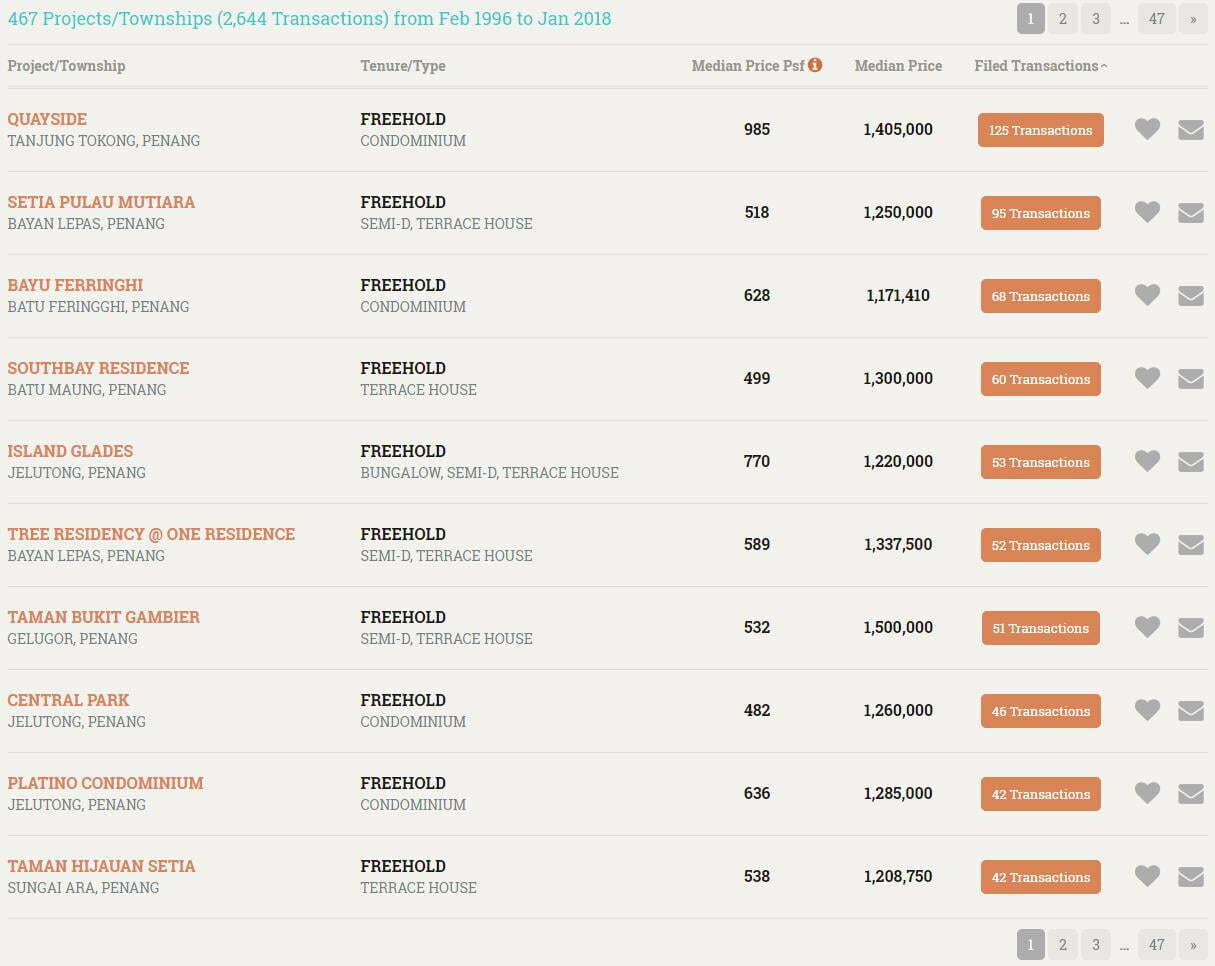The width and height of the screenshot is (1215, 966).
Task: Heart the Bayu Ferringhi listing
Action: 1147,295
